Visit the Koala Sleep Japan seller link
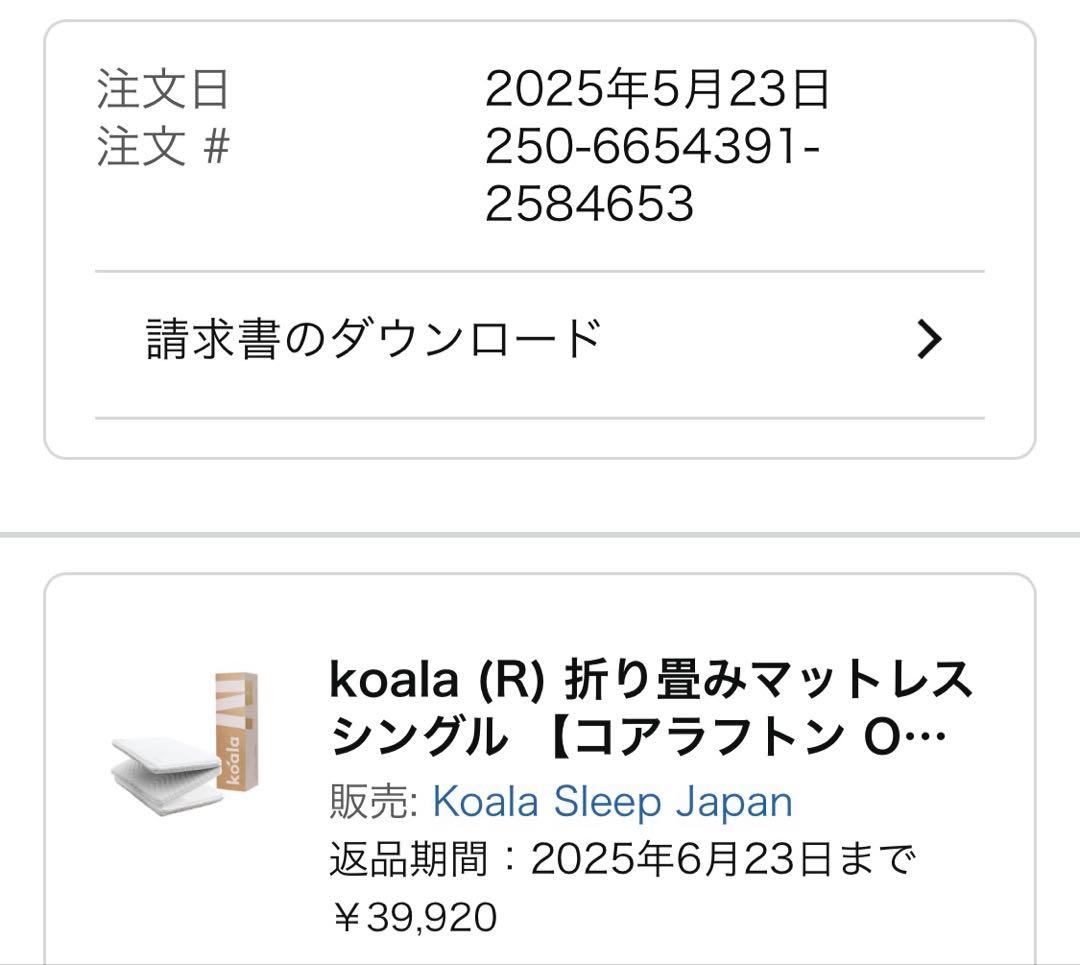1080x965 pixels. coord(612,802)
